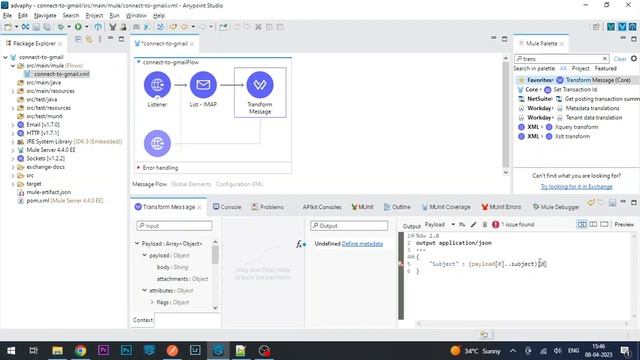Image resolution: width=640 pixels, height=360 pixels.
Task: Select the Transform Message component in the flow
Action: pyautogui.click(x=260, y=85)
